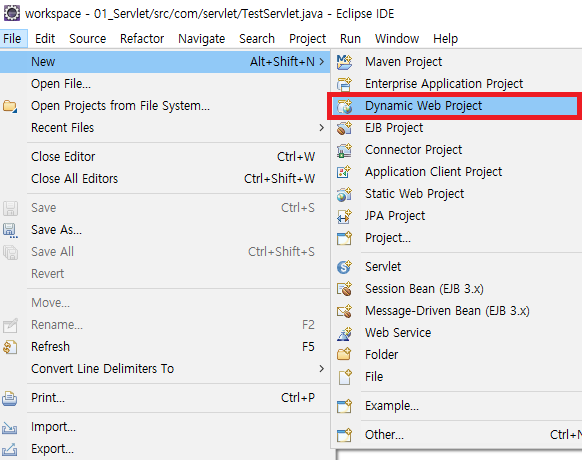Expand Convert Line Delimiters To arrow
582x460 pixels.
[x=321, y=369]
